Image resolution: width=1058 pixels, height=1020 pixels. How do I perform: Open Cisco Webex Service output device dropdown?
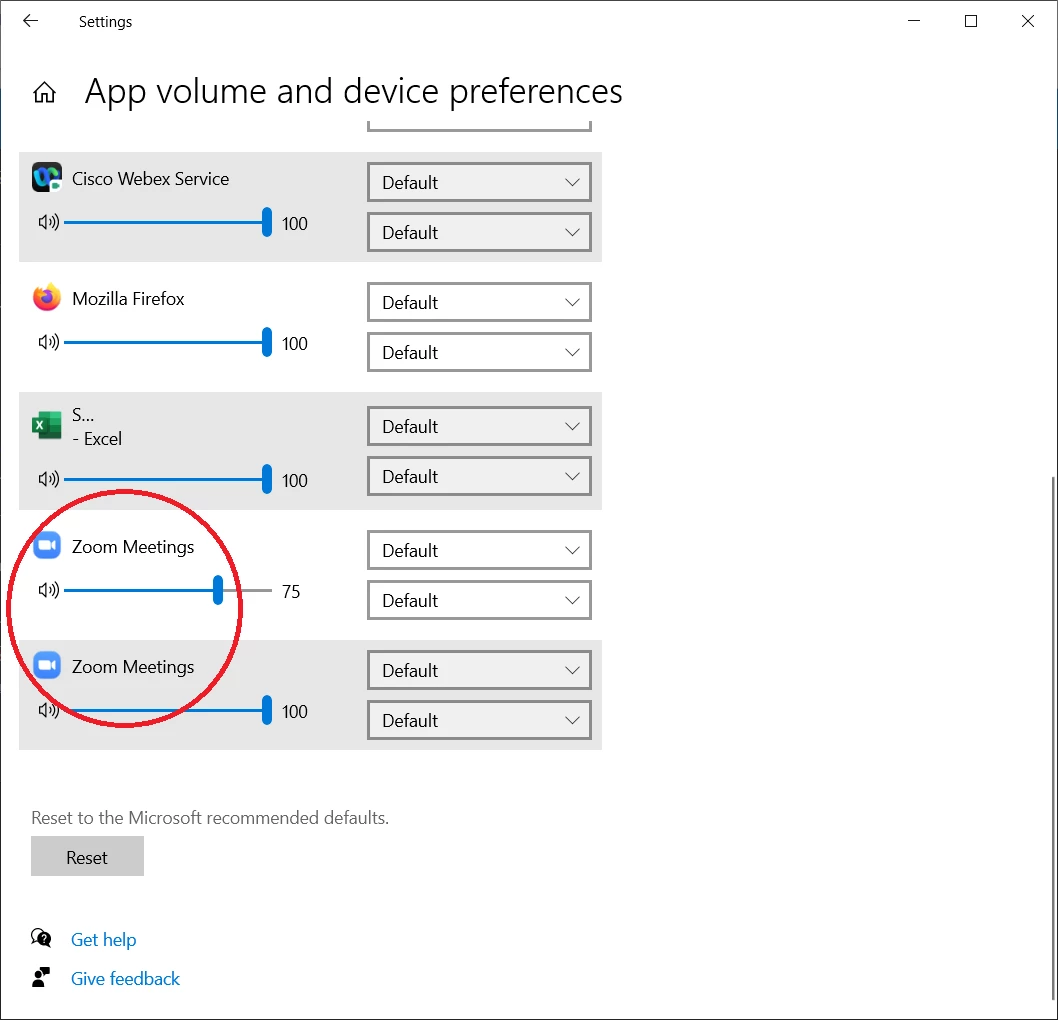pyautogui.click(x=479, y=182)
